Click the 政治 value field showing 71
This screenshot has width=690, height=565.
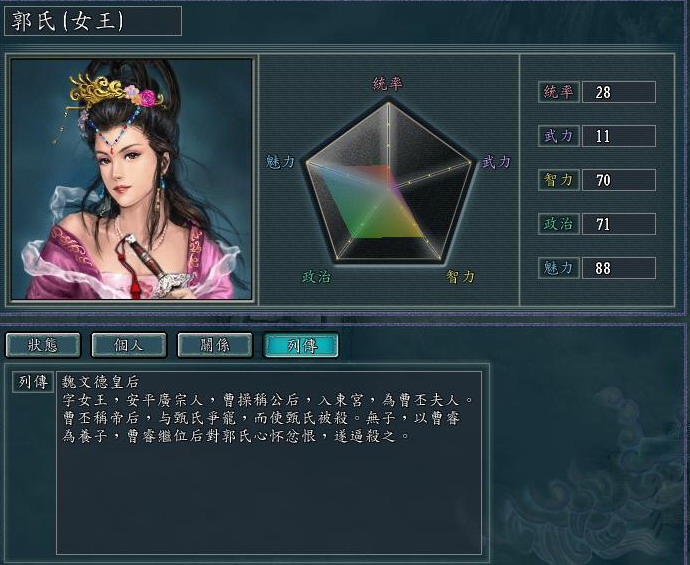pos(619,224)
